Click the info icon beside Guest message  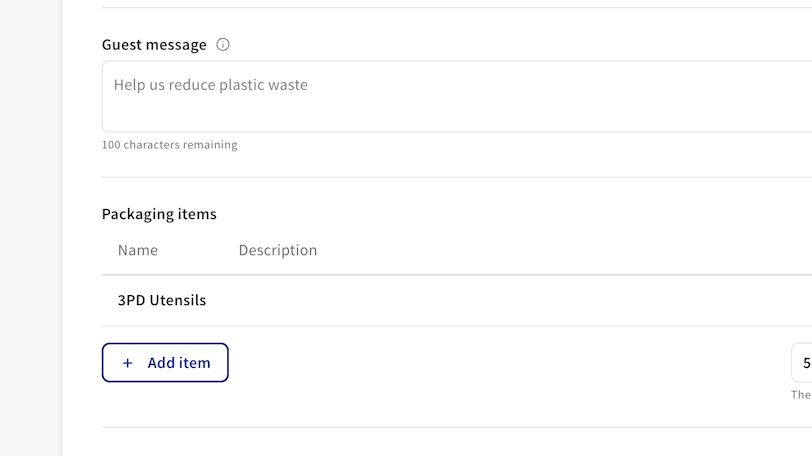click(x=223, y=44)
